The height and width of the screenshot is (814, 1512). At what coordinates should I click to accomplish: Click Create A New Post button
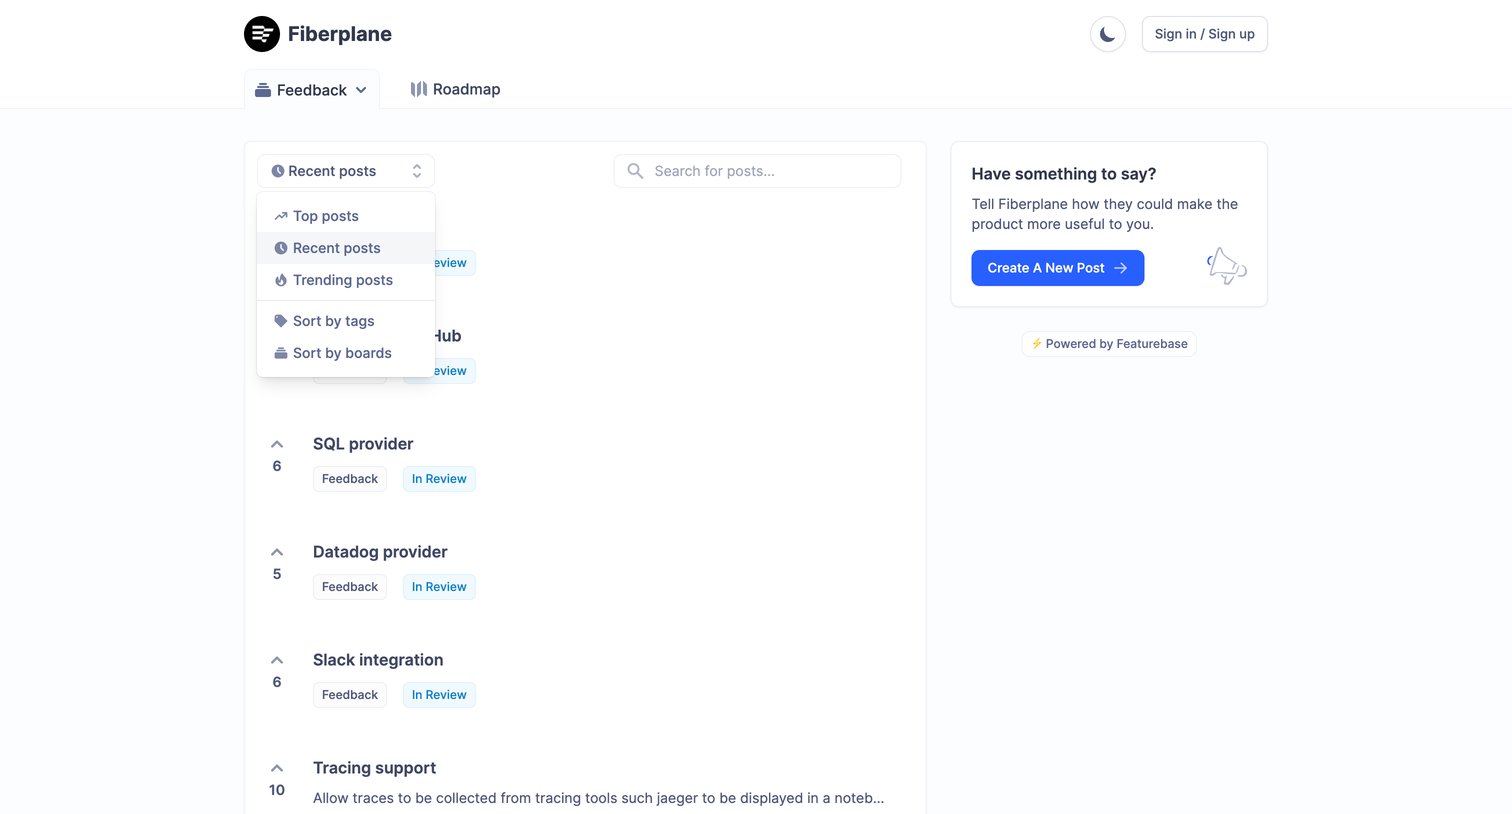coord(1058,268)
